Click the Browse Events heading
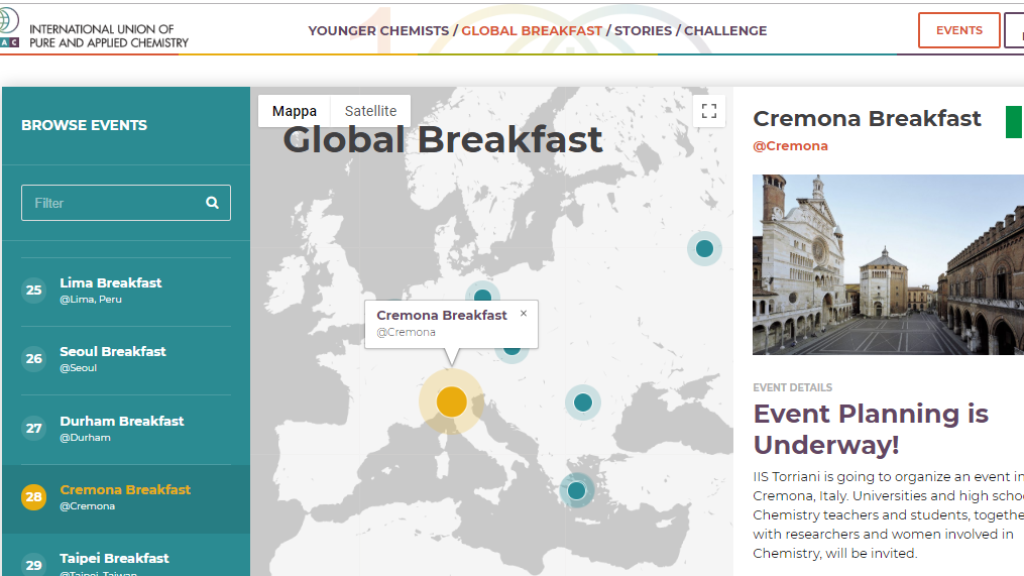 pyautogui.click(x=84, y=125)
